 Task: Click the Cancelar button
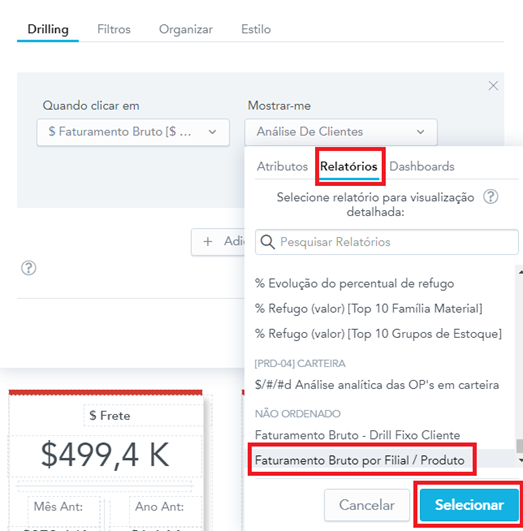(x=367, y=505)
